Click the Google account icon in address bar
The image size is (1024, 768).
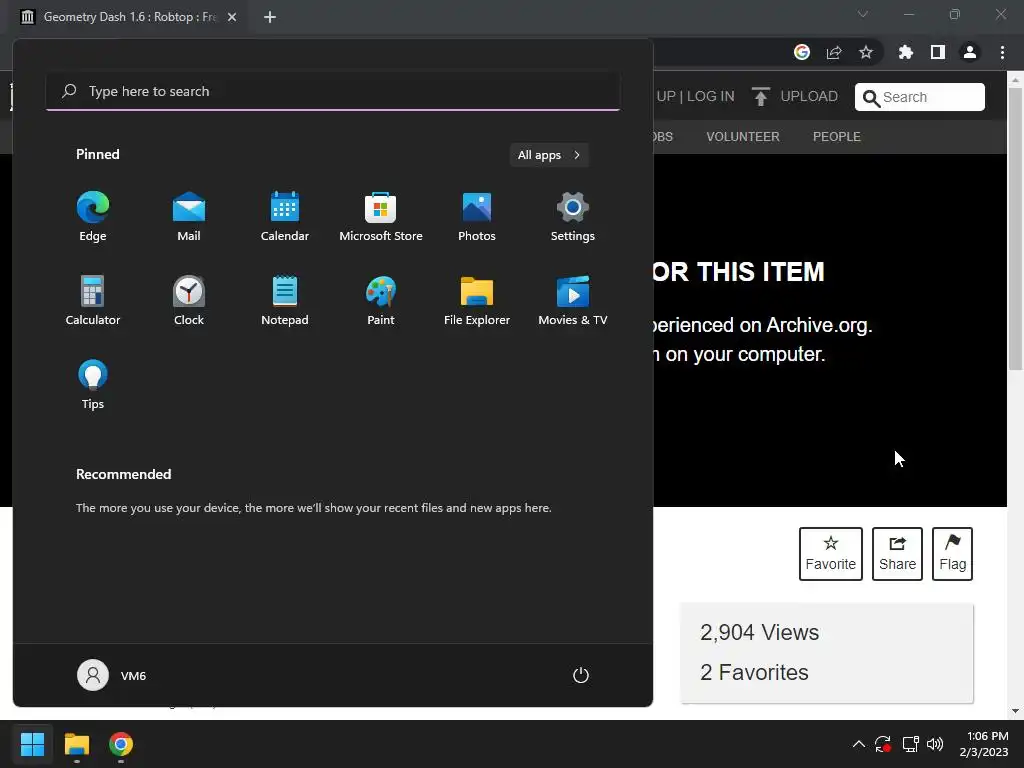pyautogui.click(x=802, y=52)
